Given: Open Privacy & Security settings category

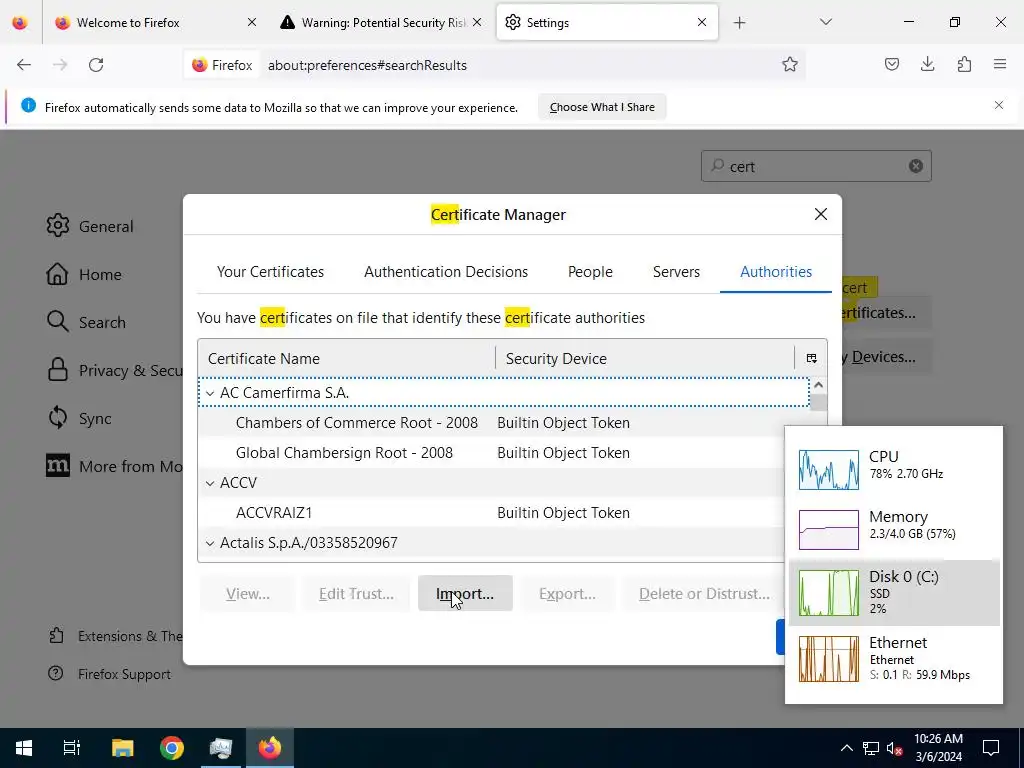Looking at the screenshot, I should pos(114,370).
